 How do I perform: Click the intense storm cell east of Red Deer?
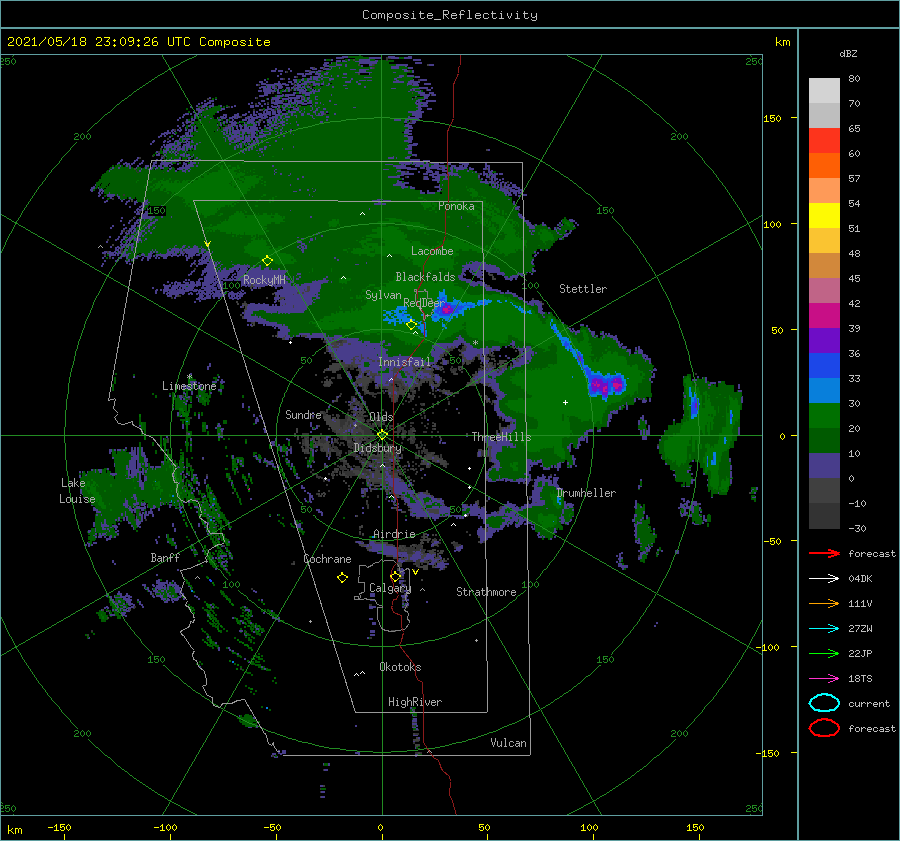click(446, 310)
